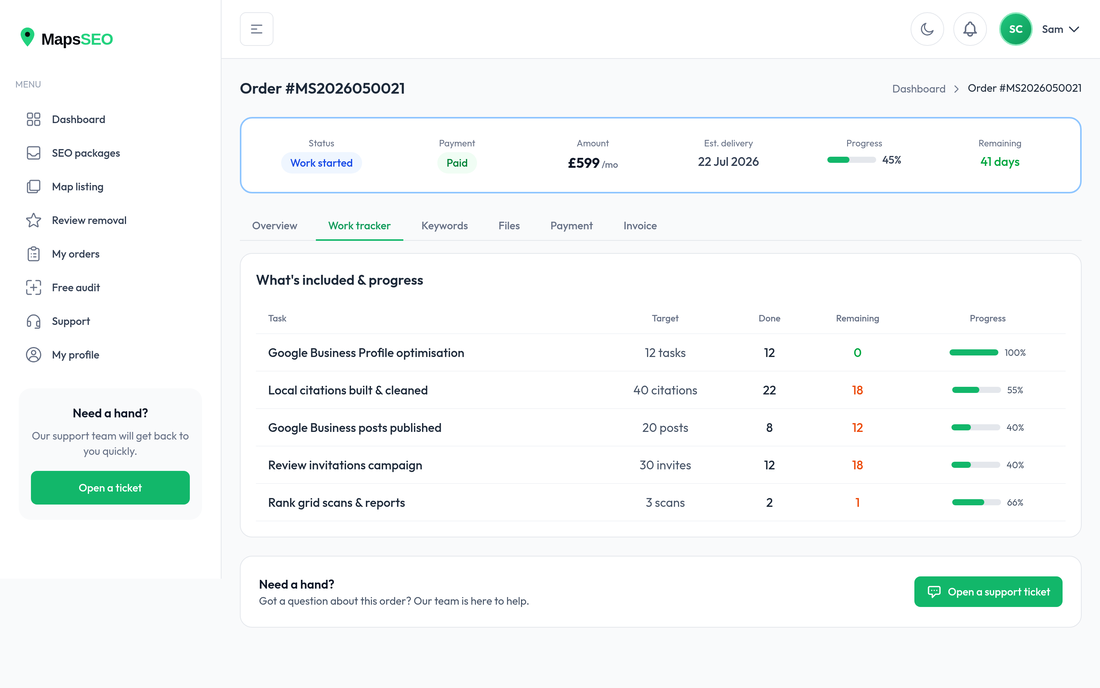Click chat icon in support ticket button
This screenshot has width=1100, height=688.
point(934,592)
